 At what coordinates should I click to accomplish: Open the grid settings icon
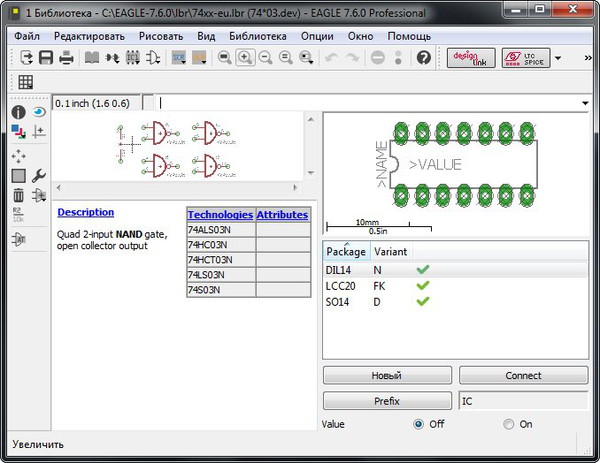[x=26, y=82]
